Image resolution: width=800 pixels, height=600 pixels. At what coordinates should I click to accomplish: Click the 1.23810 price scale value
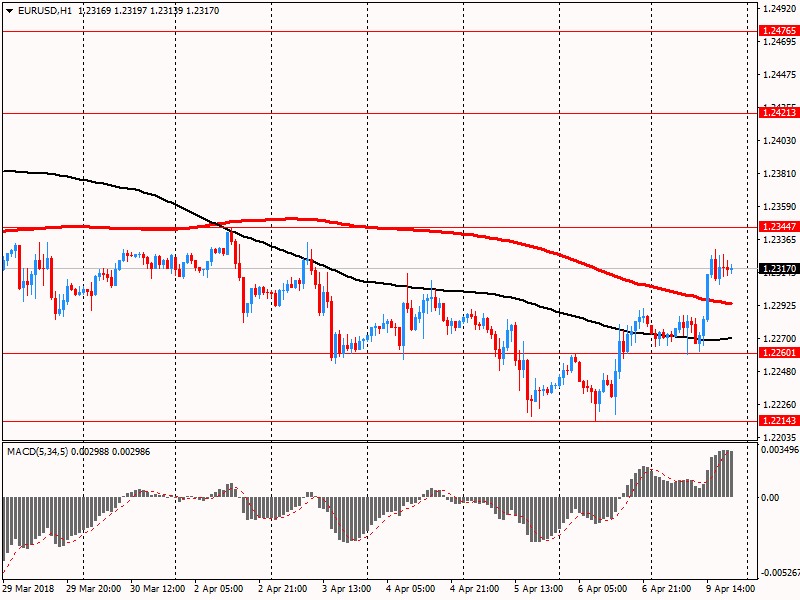779,173
